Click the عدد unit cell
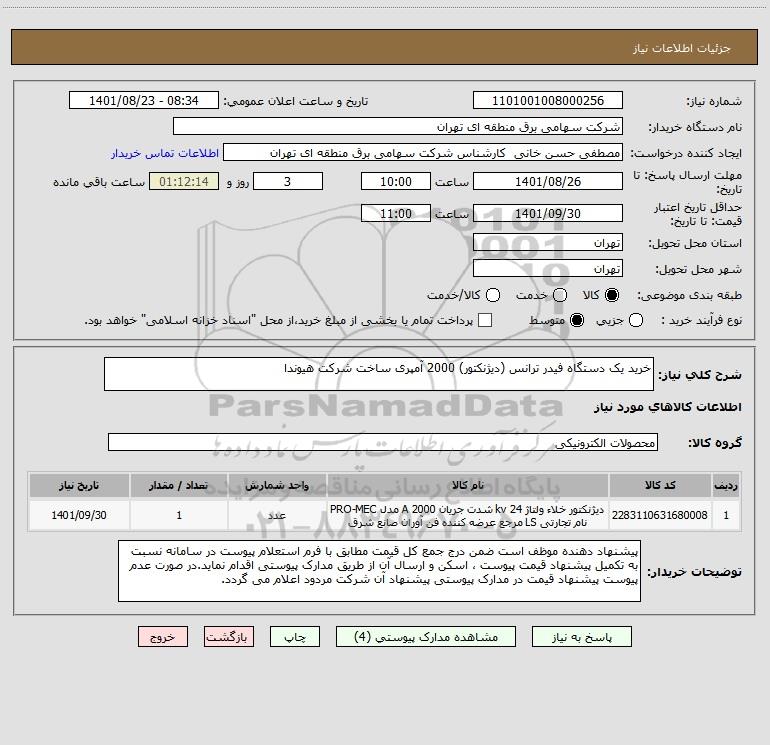Image resolution: width=770 pixels, height=745 pixels. pos(277,515)
